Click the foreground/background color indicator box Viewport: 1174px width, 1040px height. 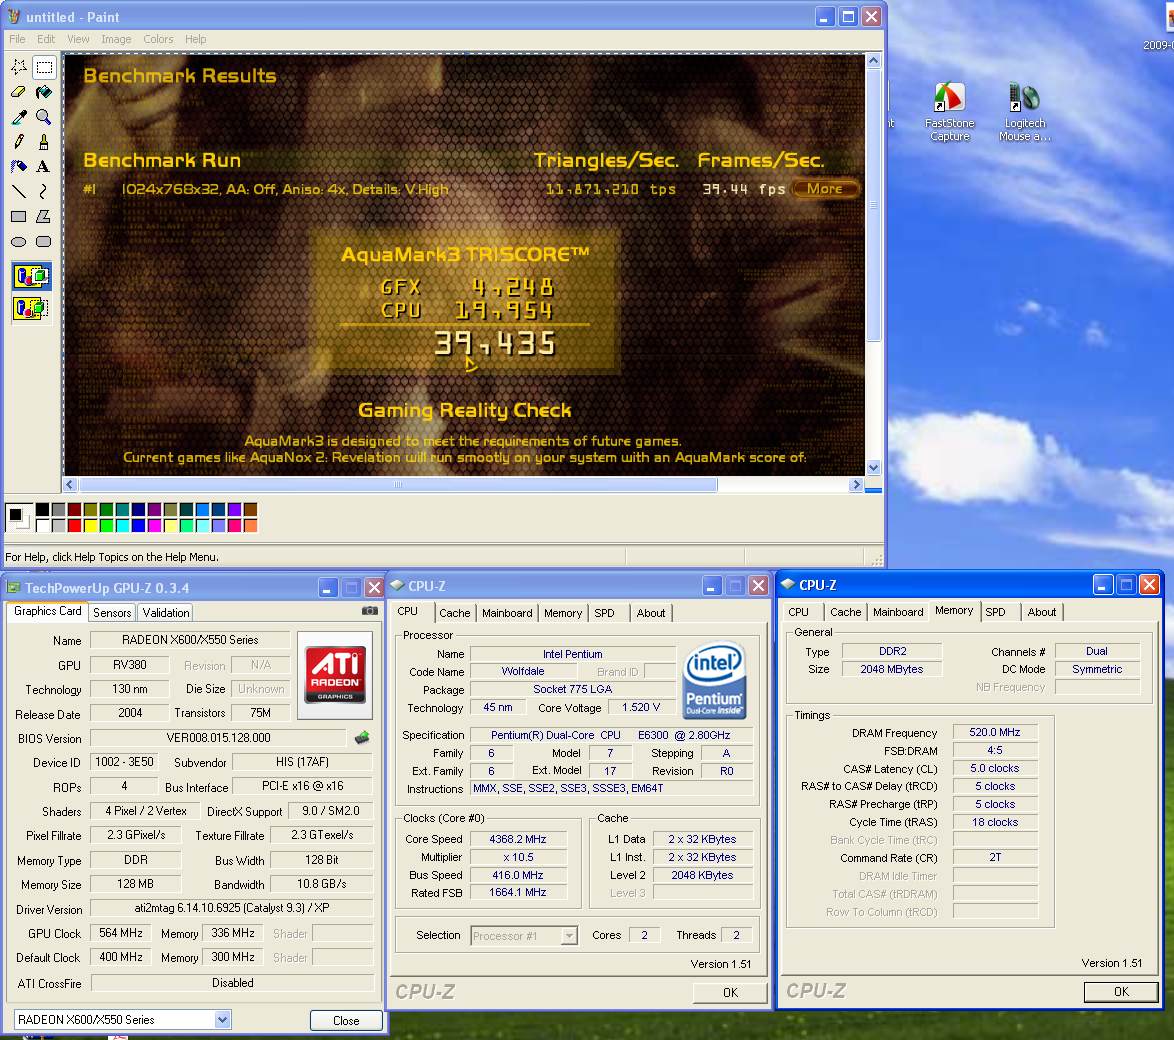(x=18, y=517)
